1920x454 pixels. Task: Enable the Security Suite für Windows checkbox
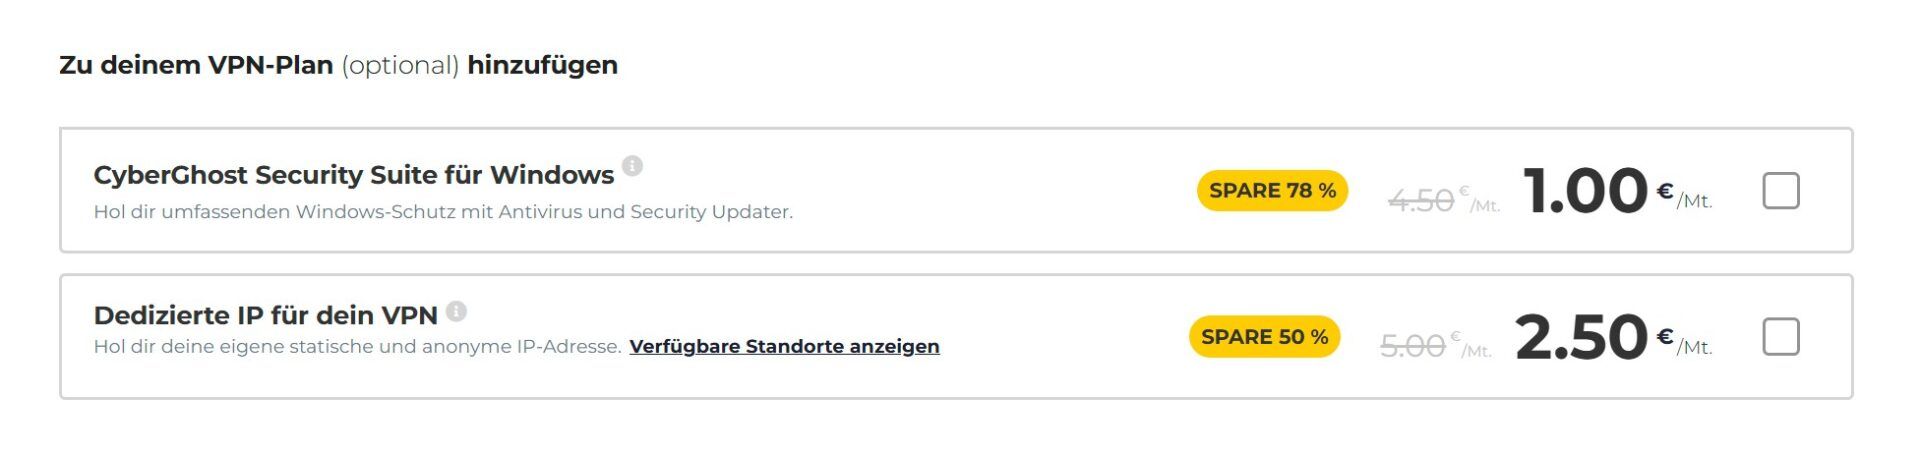[x=1780, y=190]
